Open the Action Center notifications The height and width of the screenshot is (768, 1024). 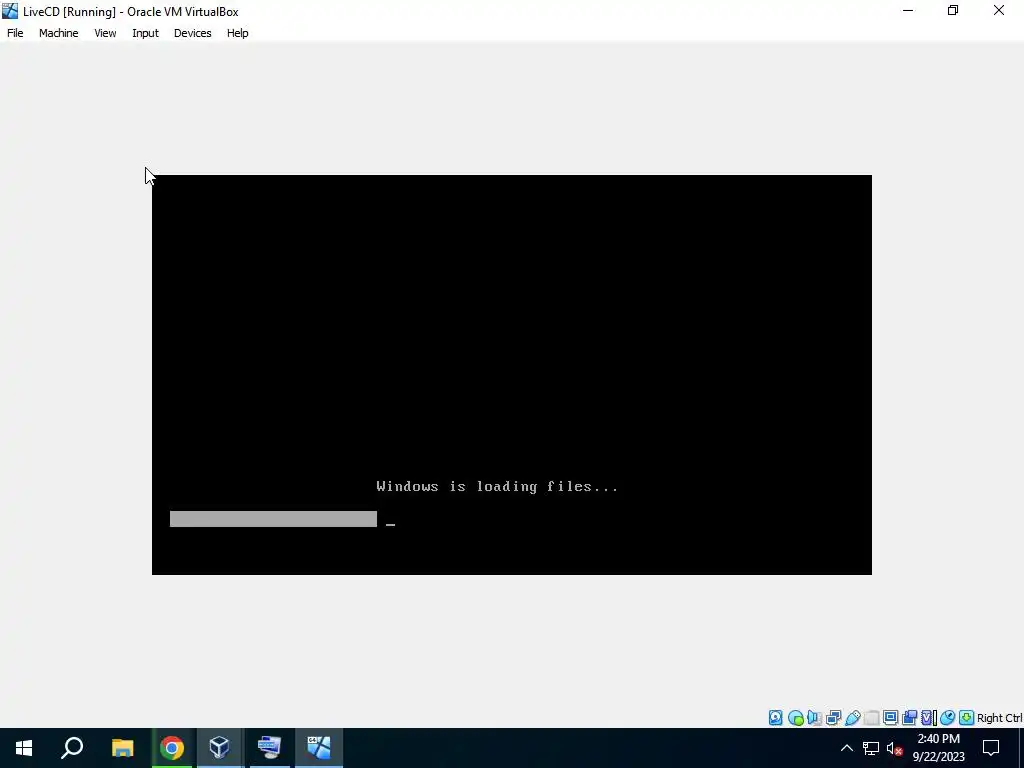pos(991,748)
